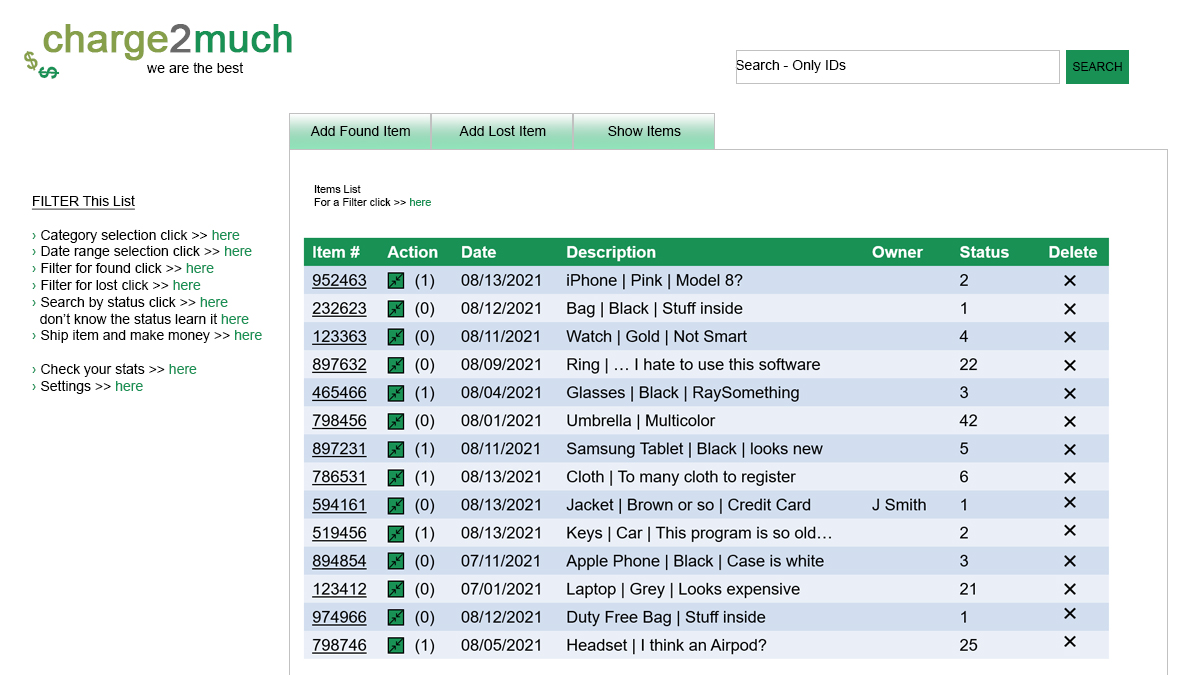Open the Settings here link
The height and width of the screenshot is (675, 1200).
[x=128, y=386]
